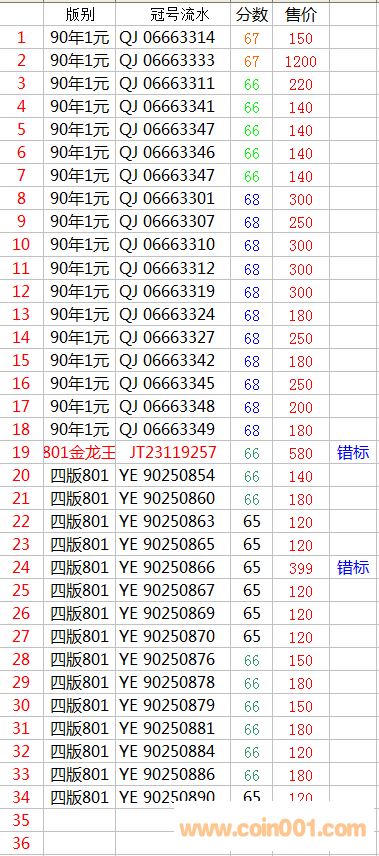Click the 1200 price cell
This screenshot has height=856, width=379.
[x=301, y=61]
